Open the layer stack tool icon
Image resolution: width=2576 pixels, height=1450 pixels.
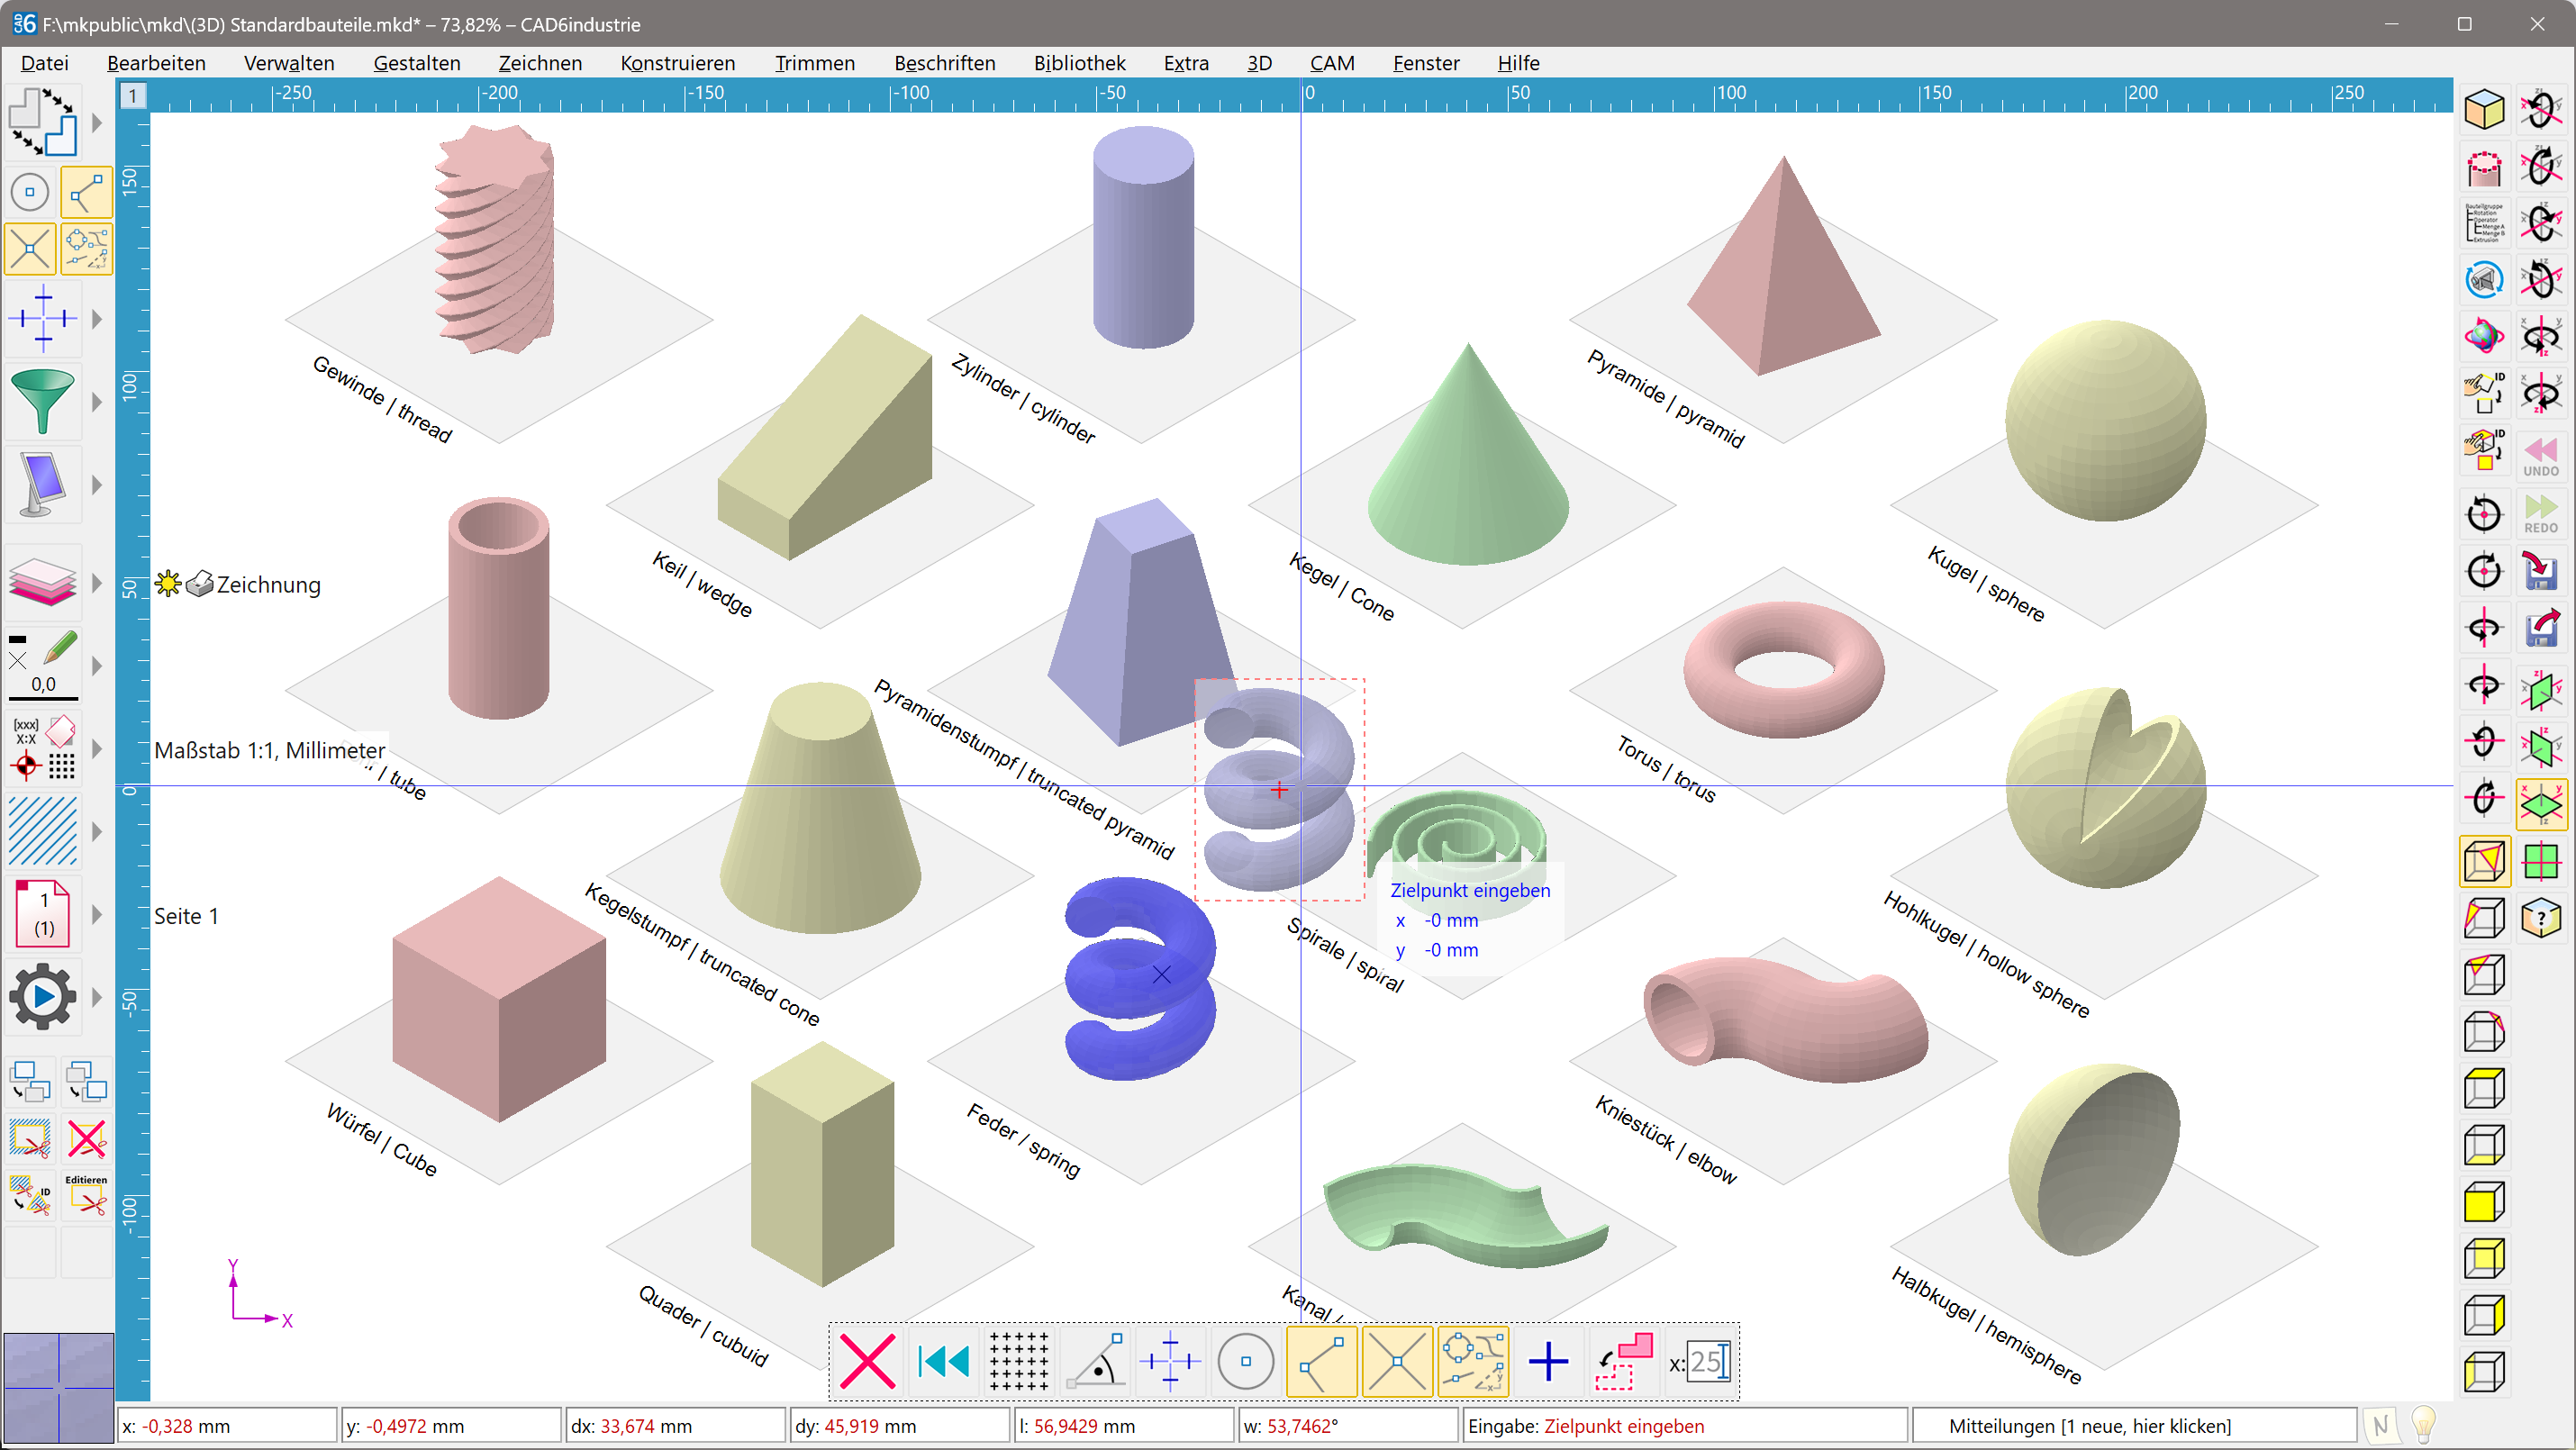pyautogui.click(x=44, y=583)
